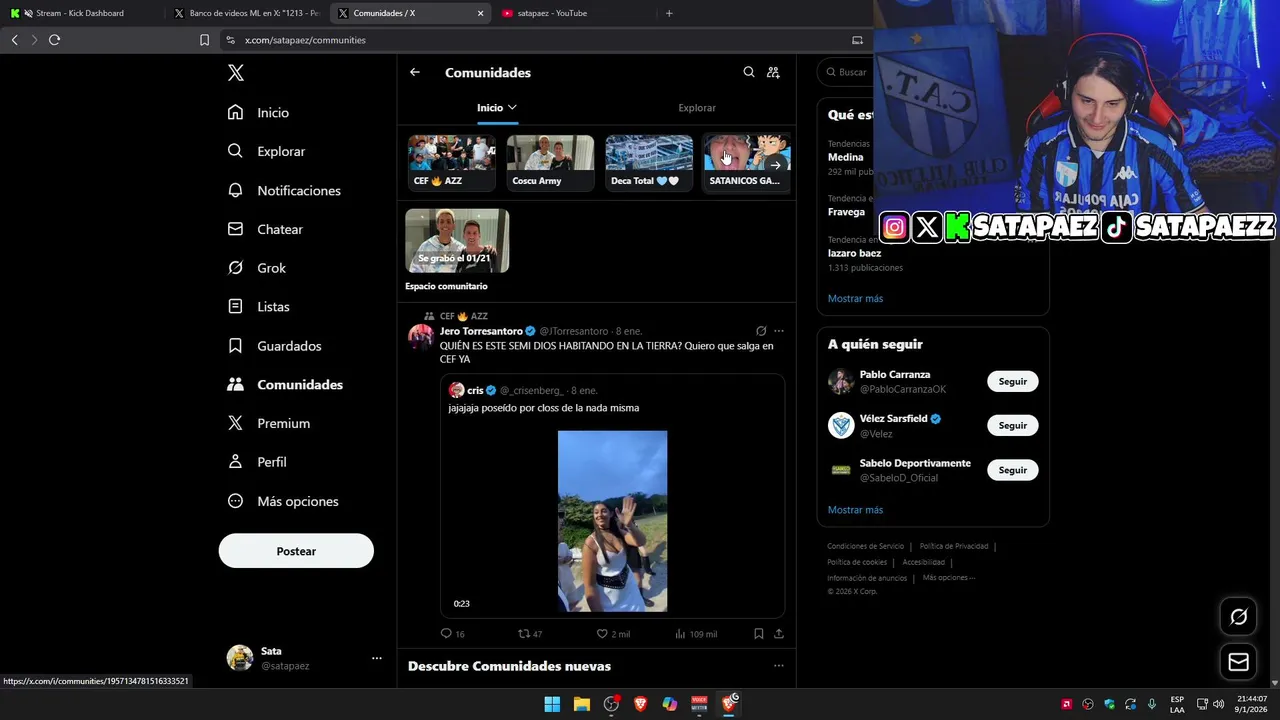
Task: Open the CEF AZZ community card
Action: [x=451, y=163]
